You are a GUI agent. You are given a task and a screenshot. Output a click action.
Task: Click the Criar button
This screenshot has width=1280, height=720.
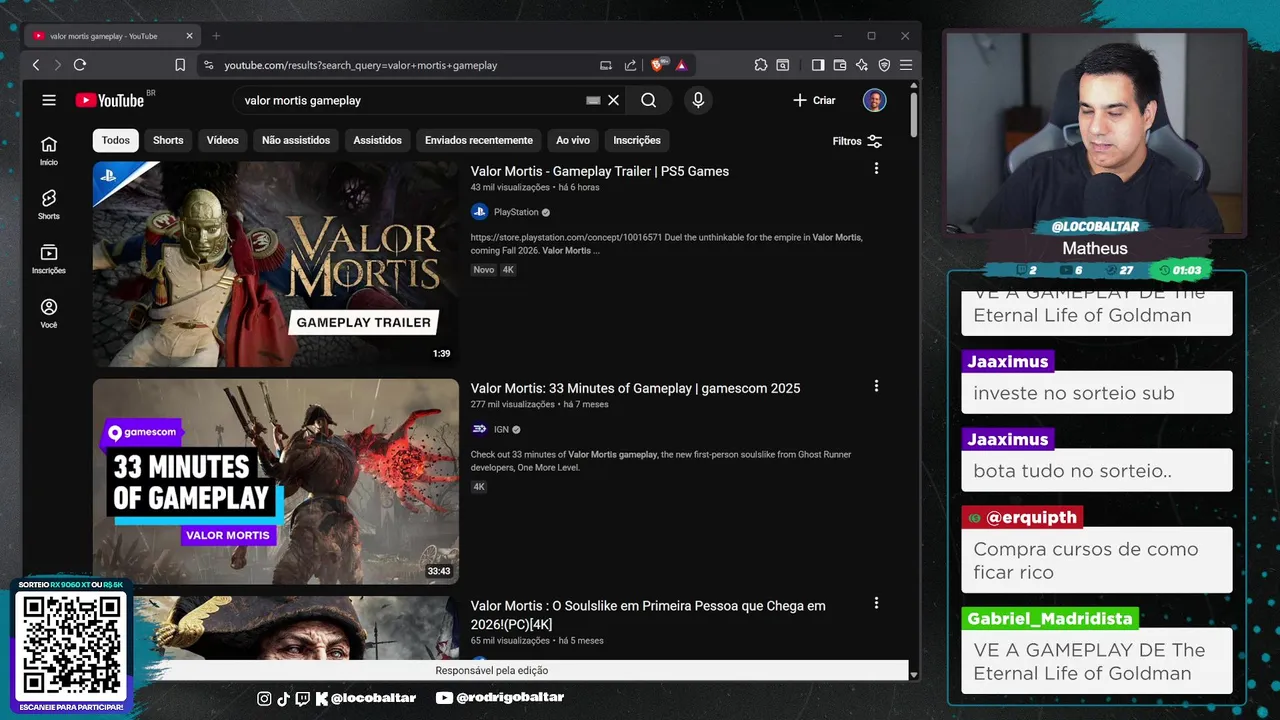(814, 100)
